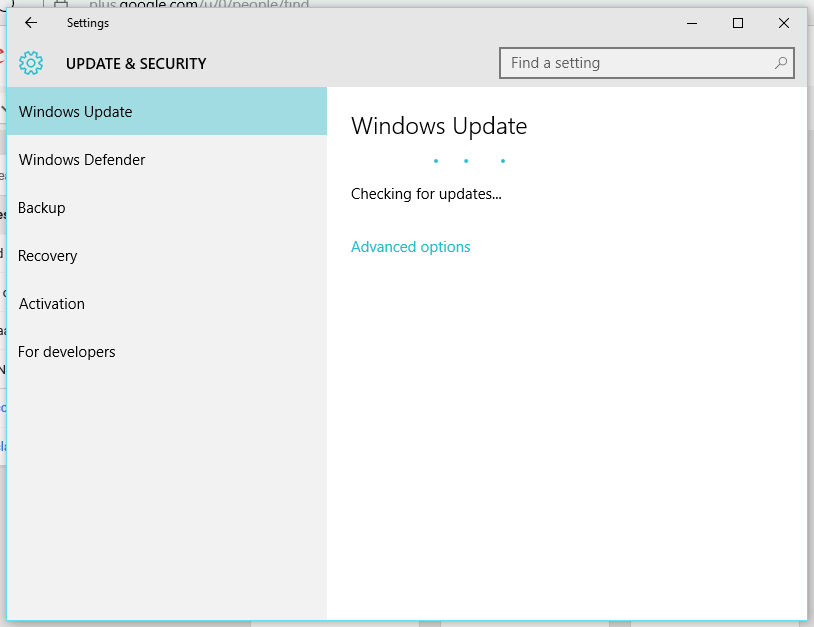The height and width of the screenshot is (627, 814).
Task: Open Recovery settings
Action: 47,255
